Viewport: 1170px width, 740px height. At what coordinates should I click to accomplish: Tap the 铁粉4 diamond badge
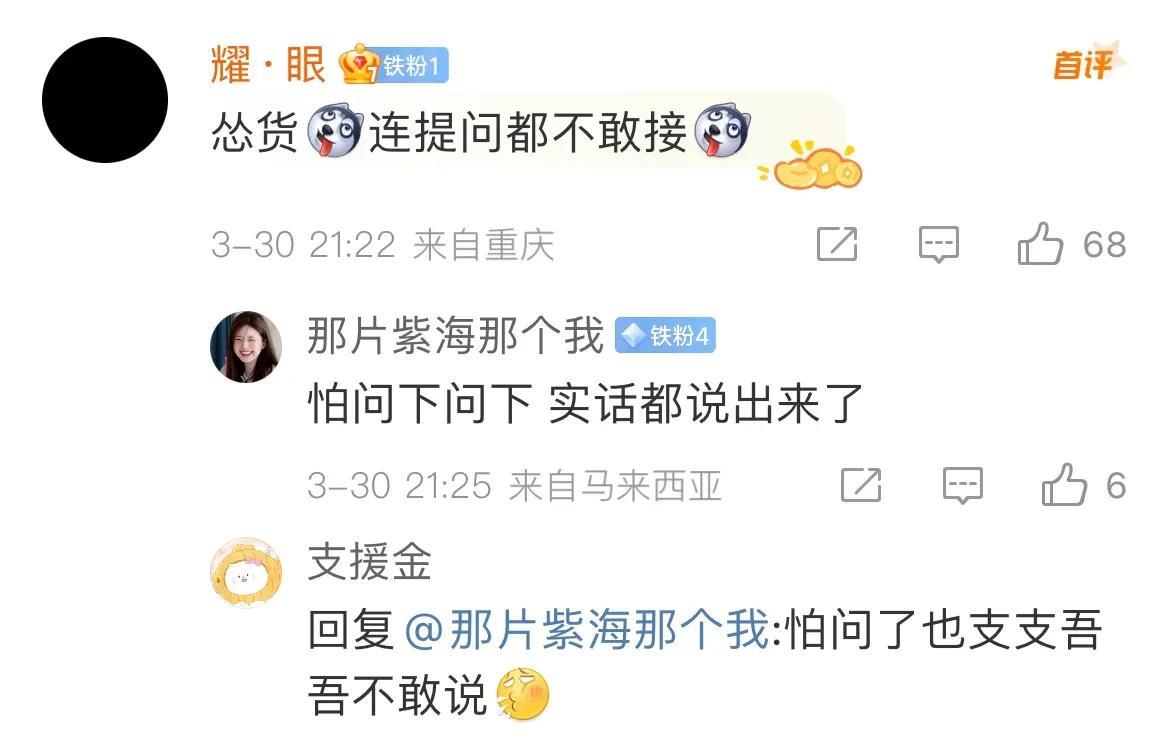pyautogui.click(x=666, y=336)
